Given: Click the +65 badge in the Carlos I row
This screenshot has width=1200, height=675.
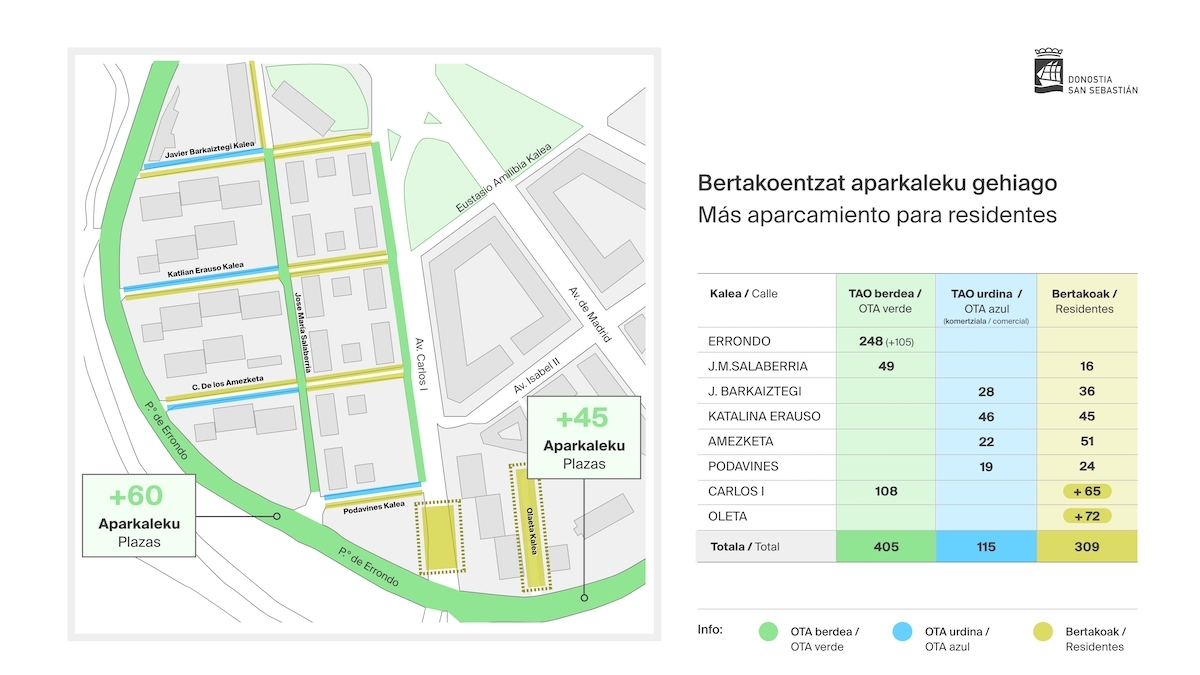Looking at the screenshot, I should tap(1087, 491).
